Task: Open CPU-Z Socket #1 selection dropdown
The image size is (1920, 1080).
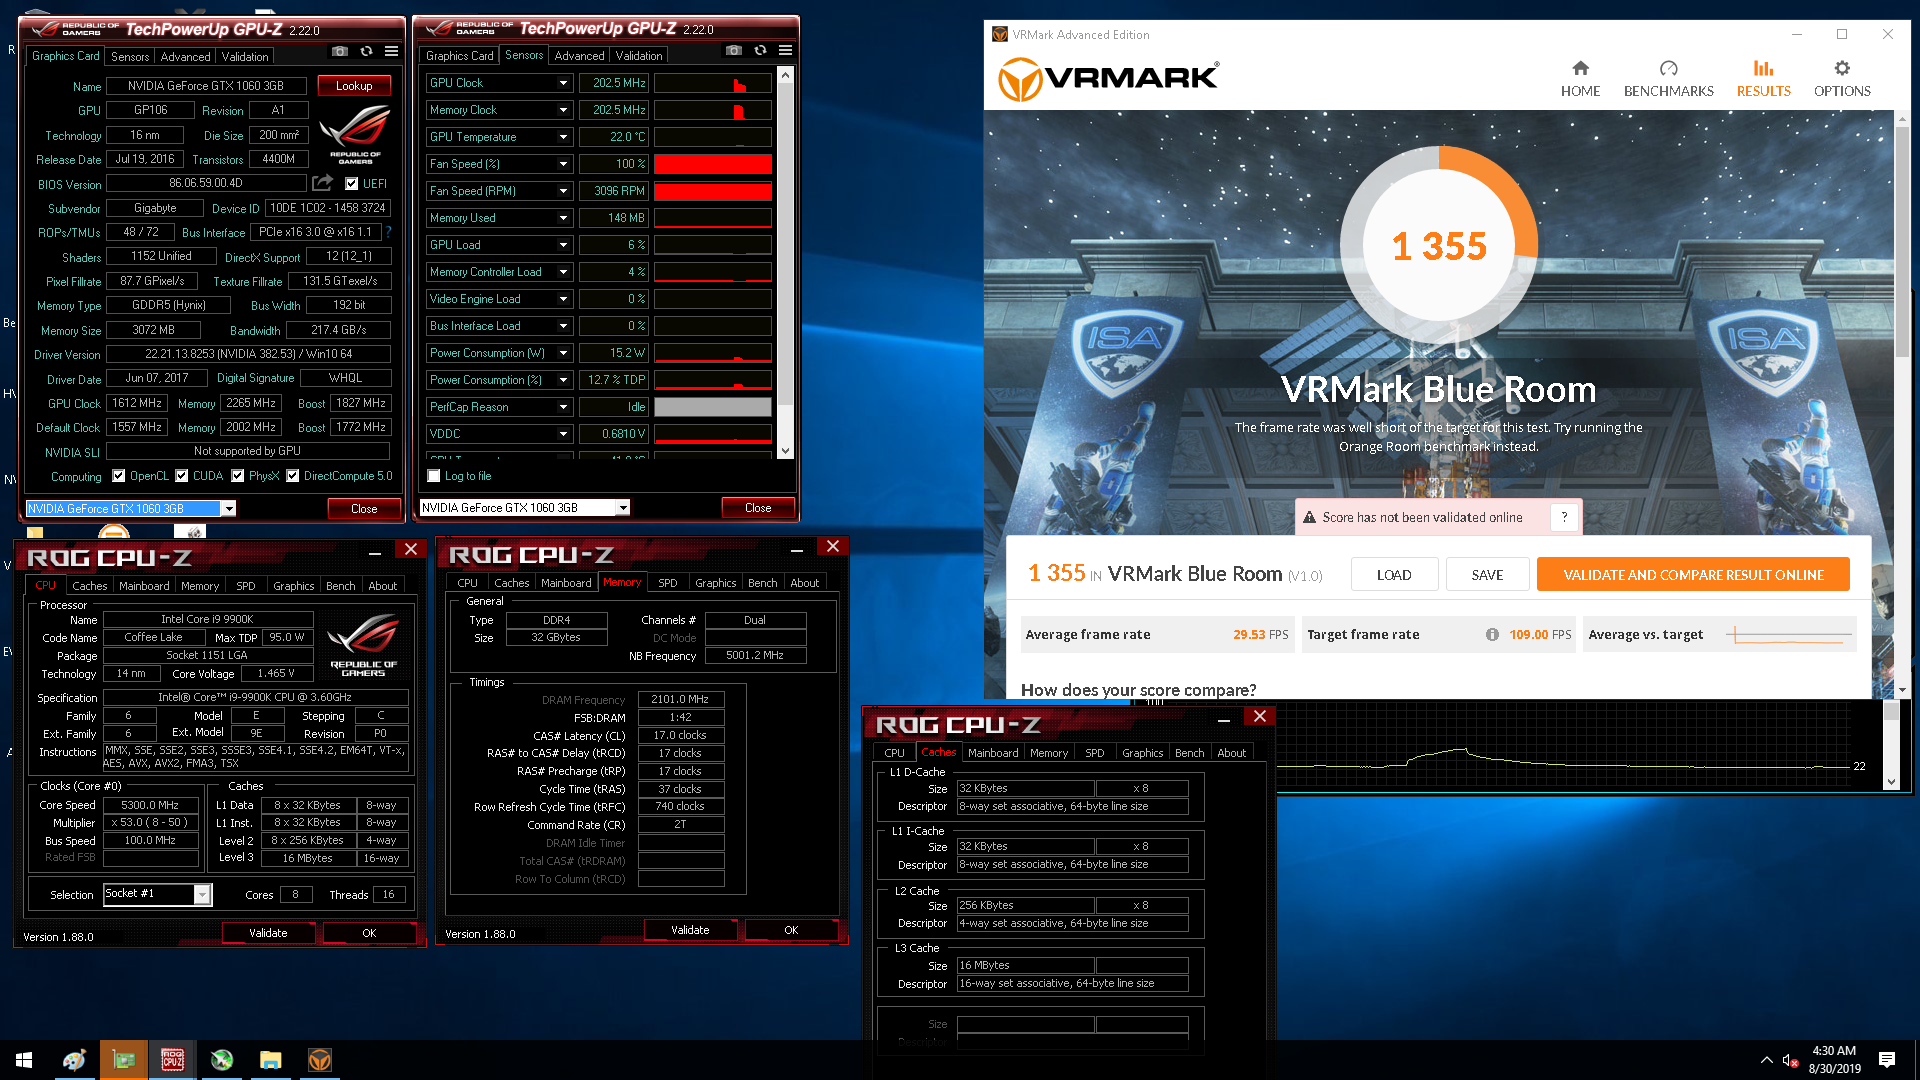Action: [x=202, y=894]
